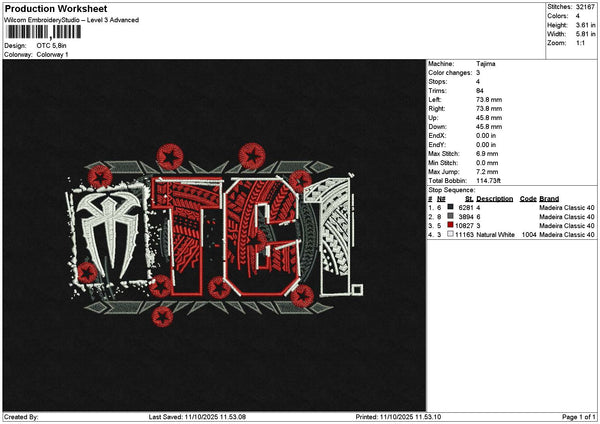Select the Total Bobbin value '114.73ft'
This screenshot has width=600, height=424.
pyautogui.click(x=488, y=181)
